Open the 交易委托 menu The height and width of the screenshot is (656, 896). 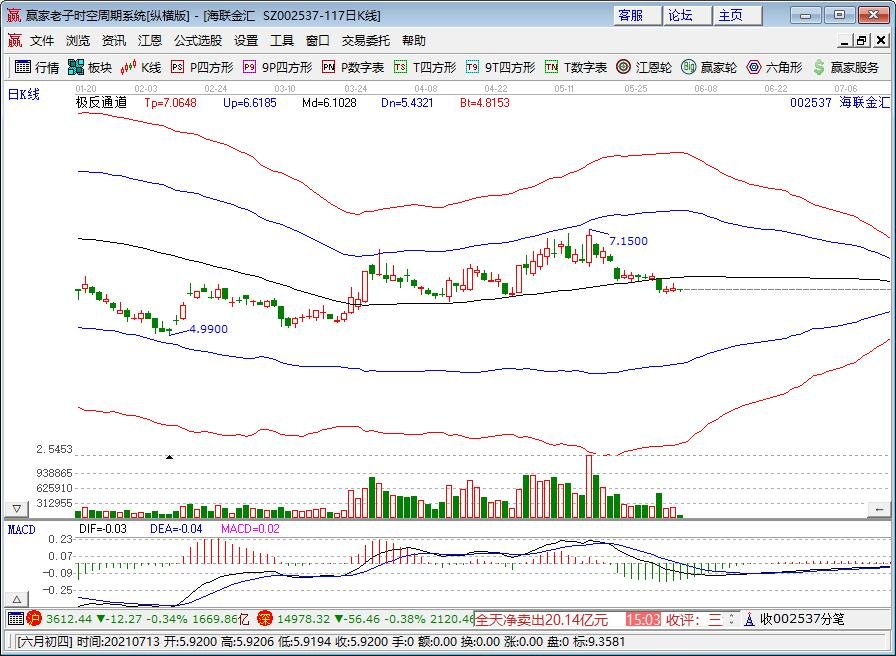[366, 41]
